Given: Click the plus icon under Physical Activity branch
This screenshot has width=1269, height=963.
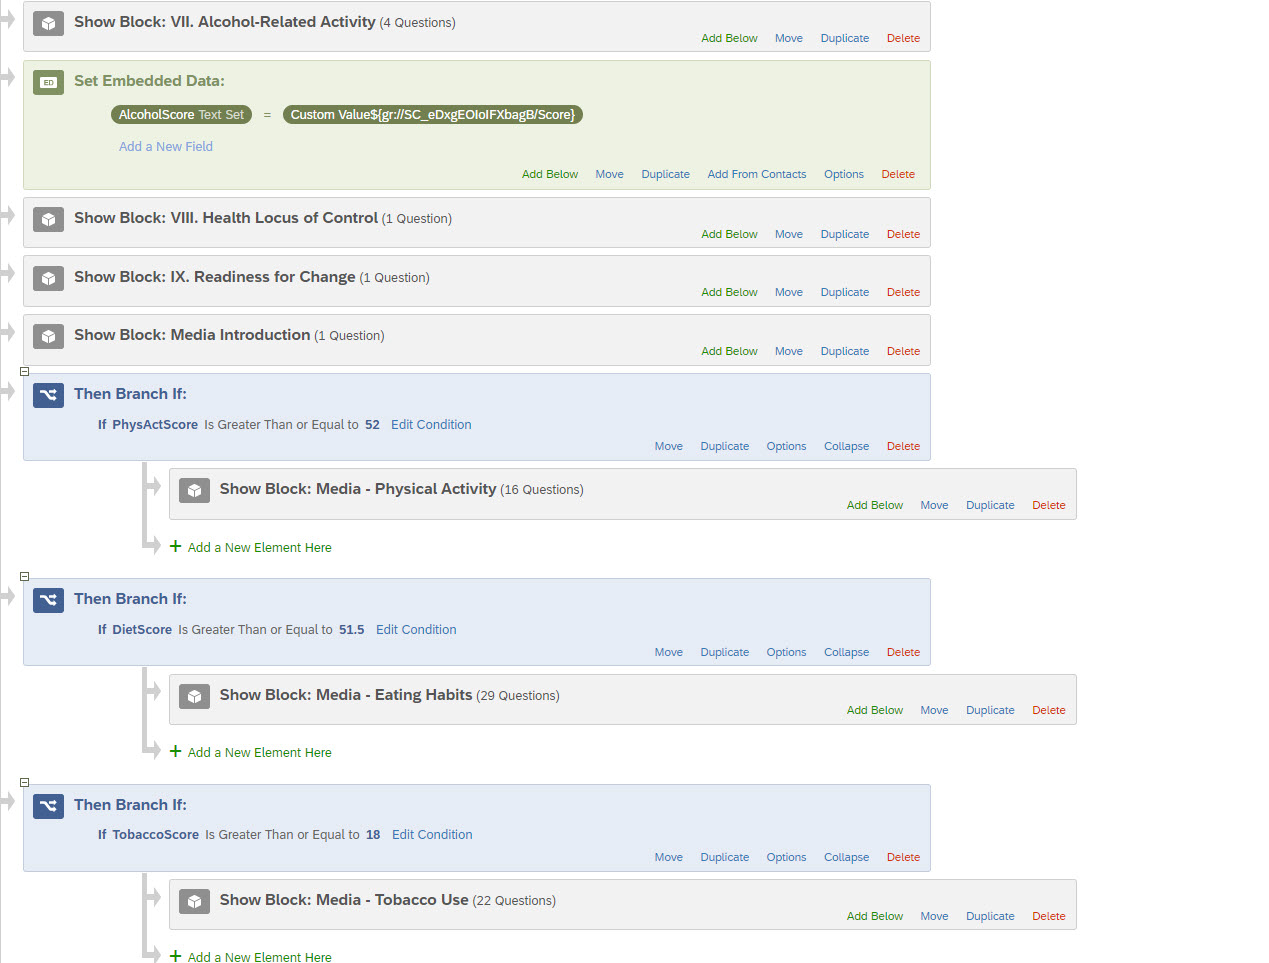Looking at the screenshot, I should point(175,546).
